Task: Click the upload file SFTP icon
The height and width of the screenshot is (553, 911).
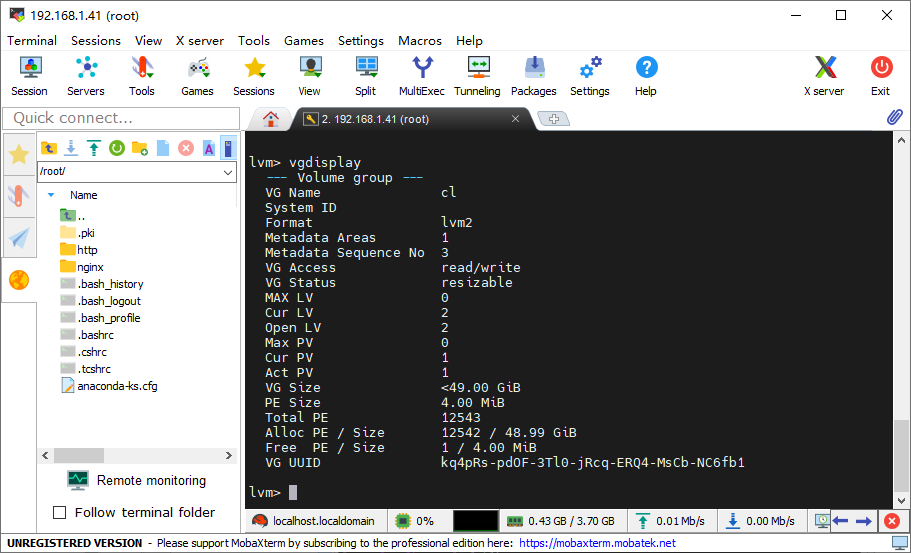Action: click(94, 149)
